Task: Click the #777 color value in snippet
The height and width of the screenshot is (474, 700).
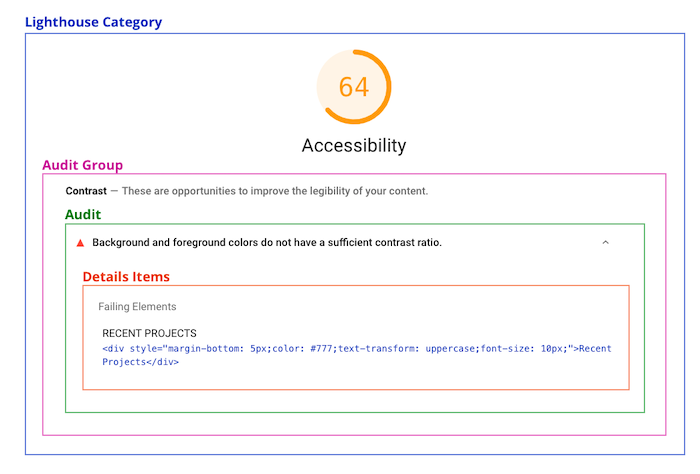Action: point(321,349)
